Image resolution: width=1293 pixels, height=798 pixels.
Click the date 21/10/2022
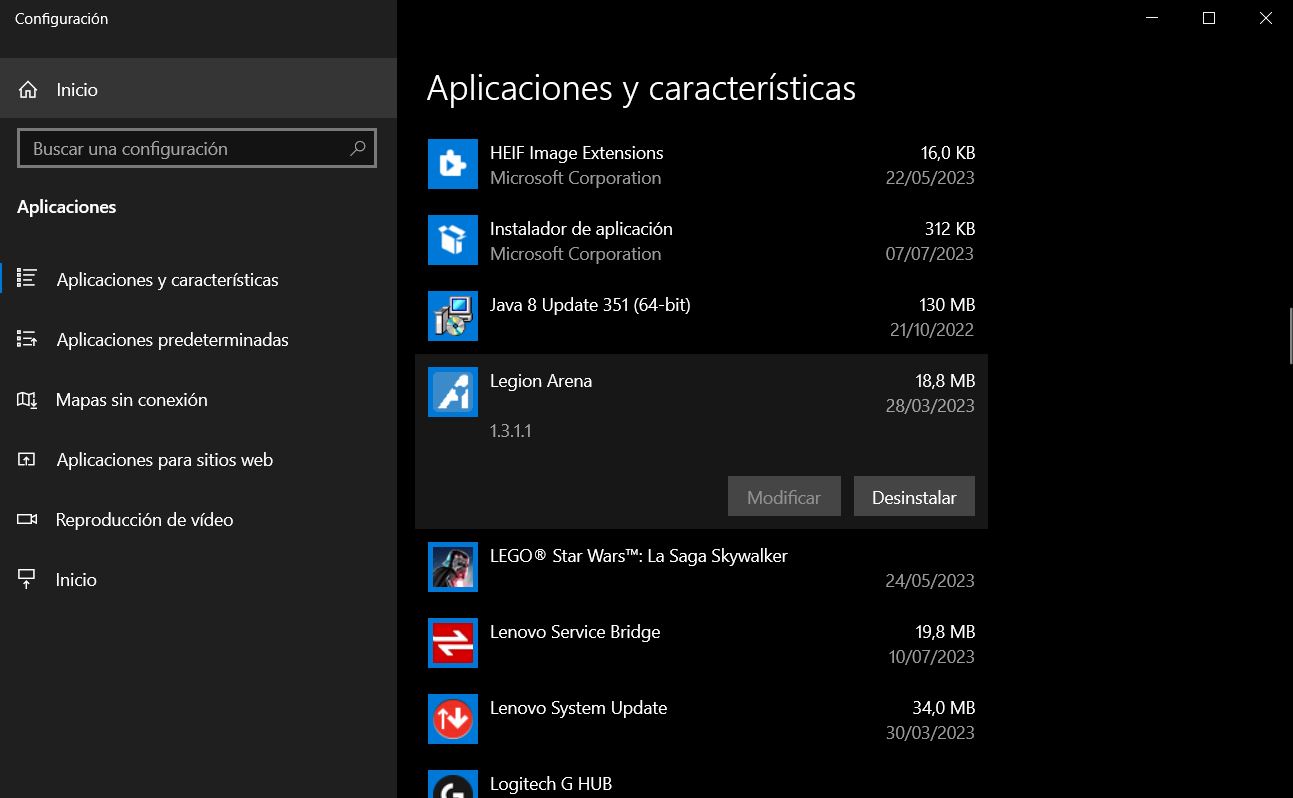point(932,330)
